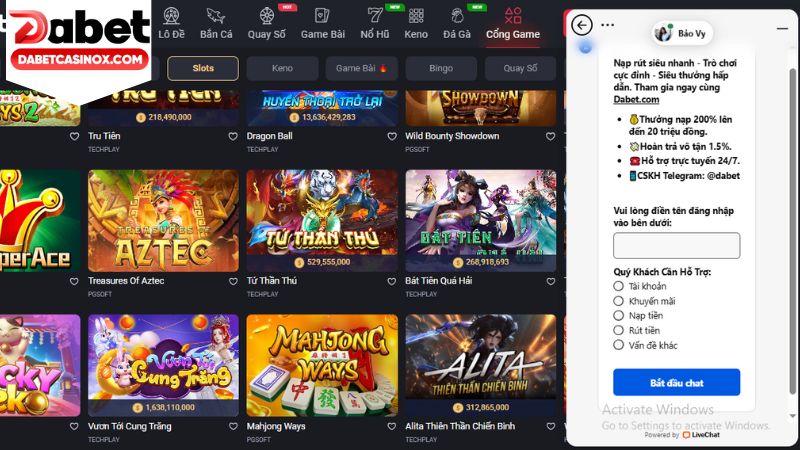Click the chat back arrow button
Image resolution: width=800 pixels, height=450 pixels.
click(582, 25)
